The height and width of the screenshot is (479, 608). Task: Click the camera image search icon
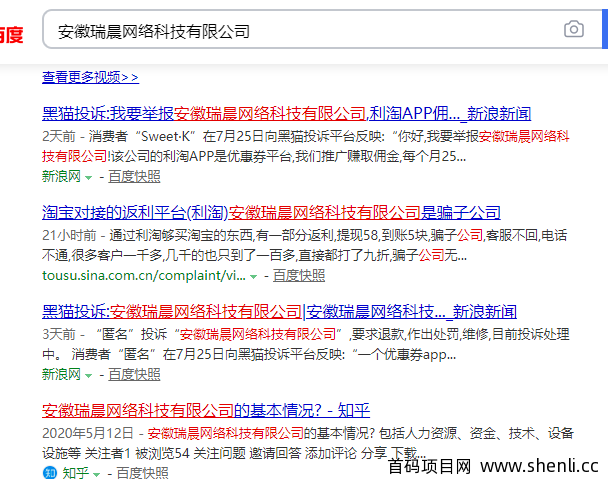pyautogui.click(x=573, y=29)
